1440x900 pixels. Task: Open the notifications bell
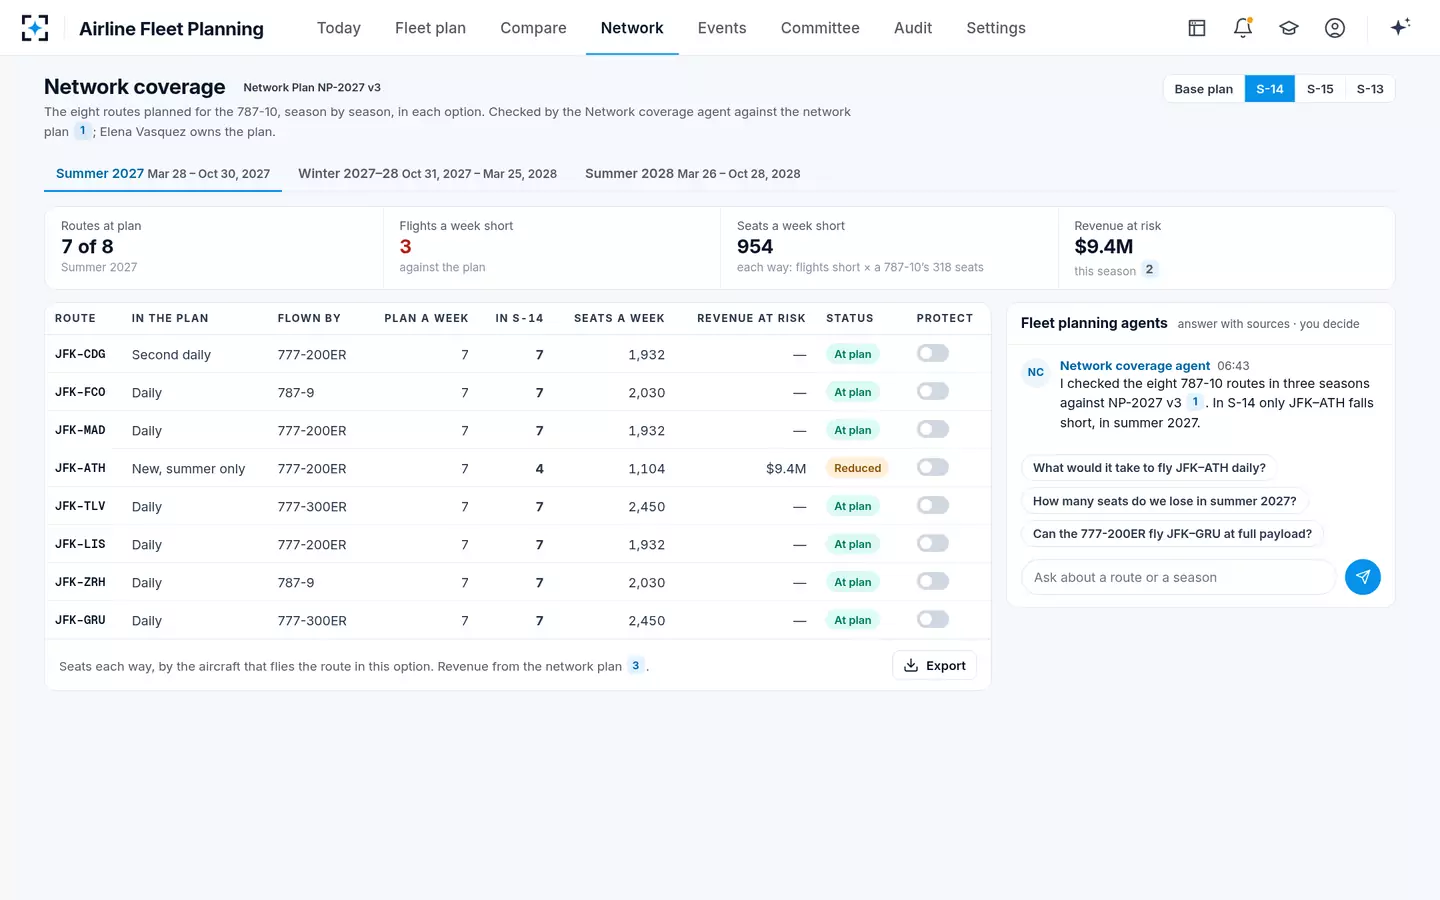point(1243,28)
